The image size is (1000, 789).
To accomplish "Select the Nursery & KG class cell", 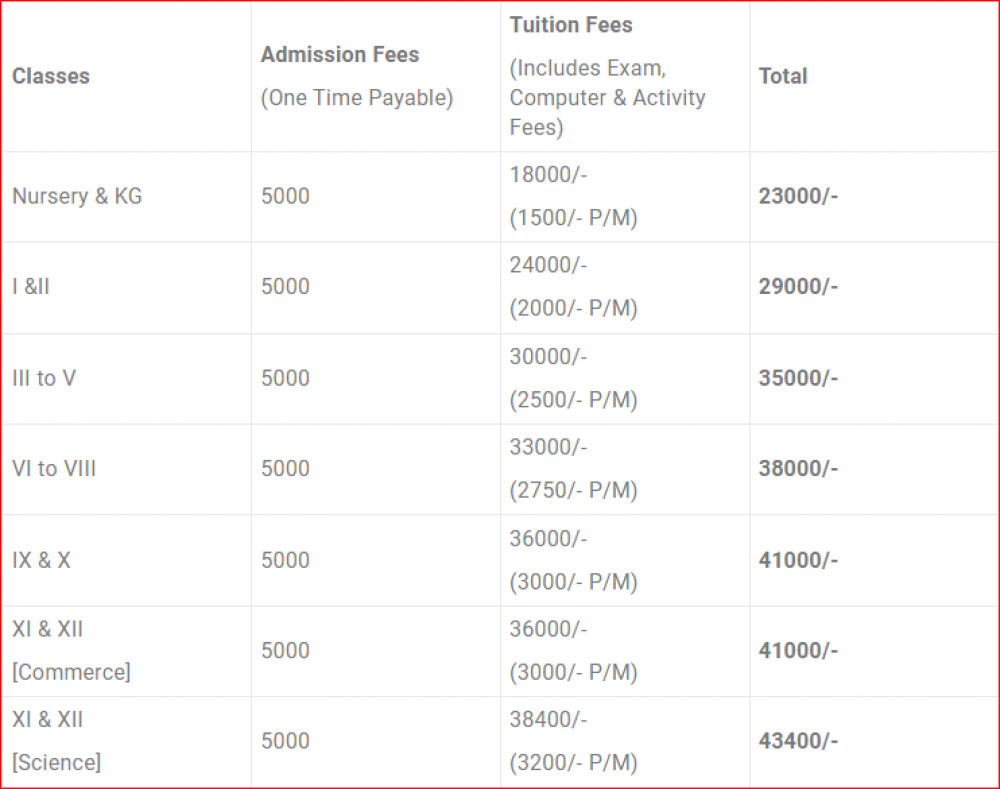I will 77,196.
